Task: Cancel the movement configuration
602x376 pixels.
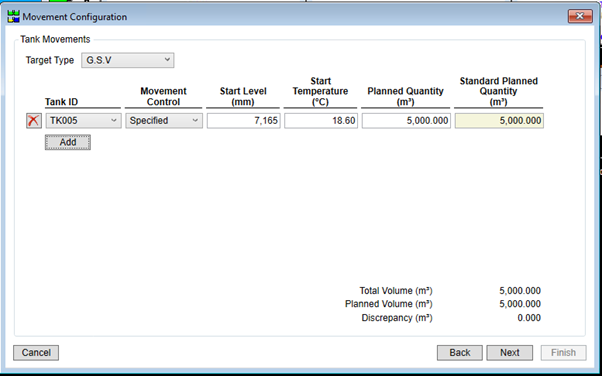Action: 36,353
